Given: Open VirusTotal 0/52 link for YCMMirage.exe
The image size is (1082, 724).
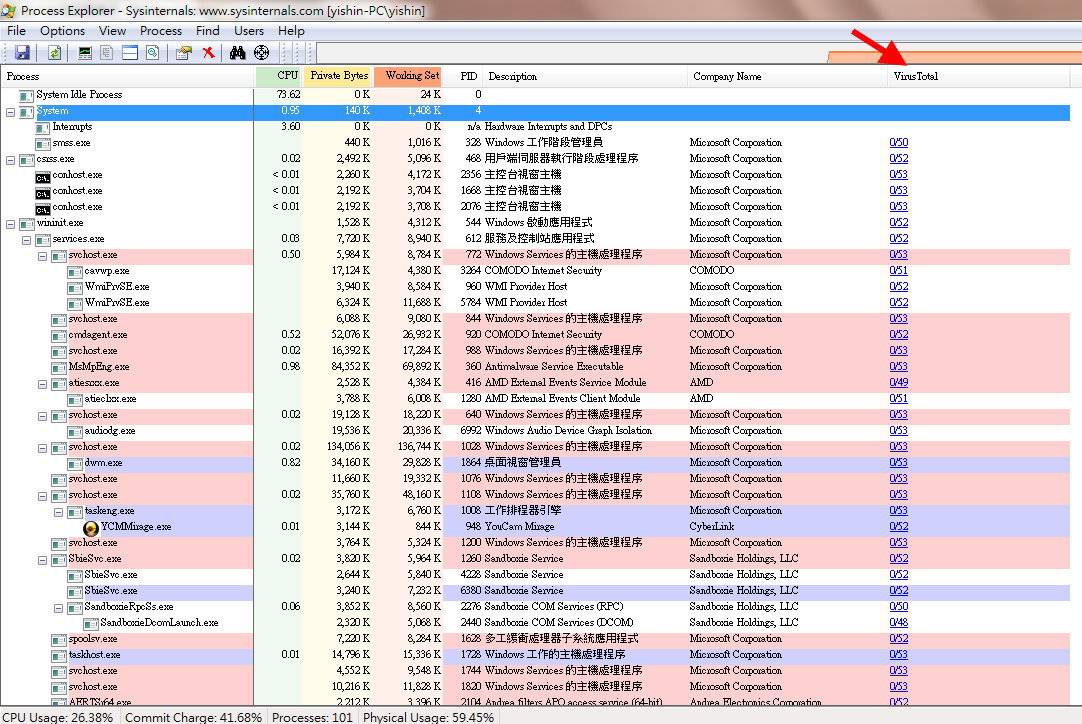Looking at the screenshot, I should point(898,527).
